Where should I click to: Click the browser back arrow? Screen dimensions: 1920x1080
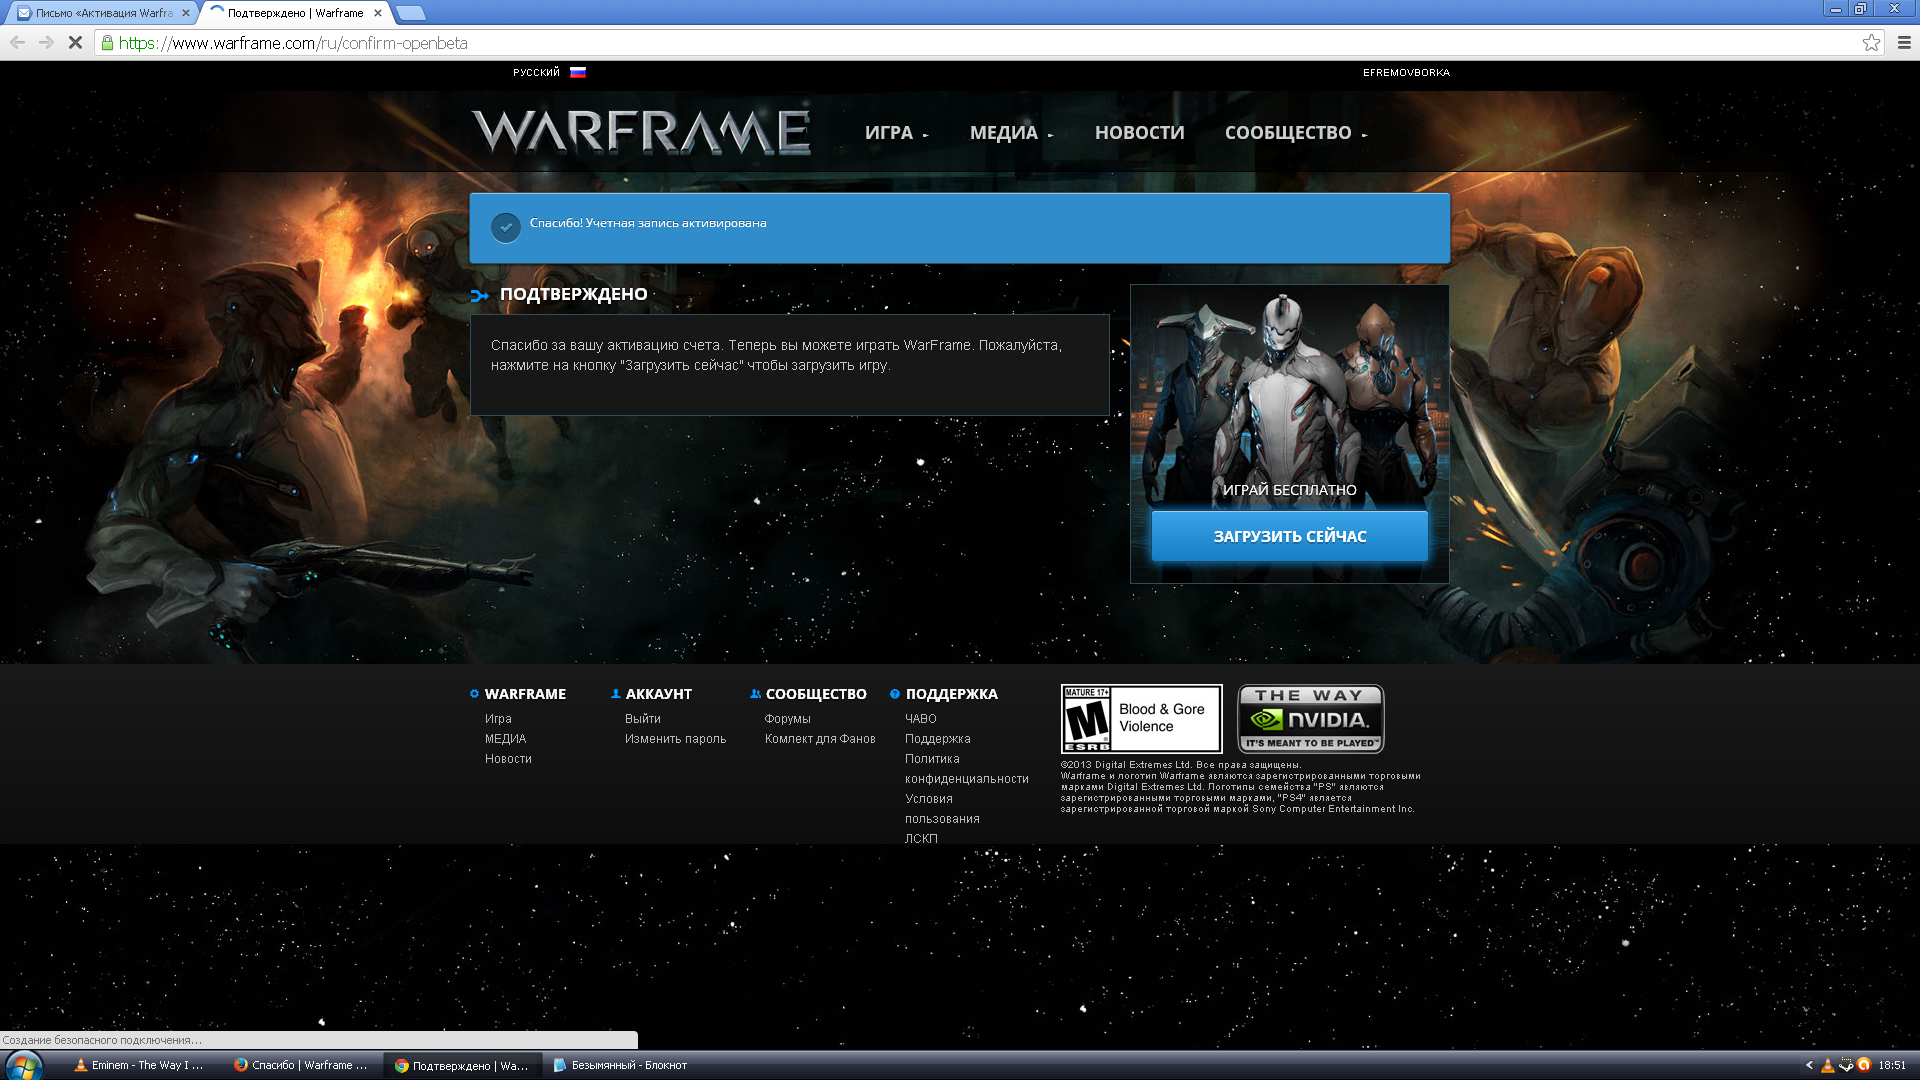(x=17, y=43)
